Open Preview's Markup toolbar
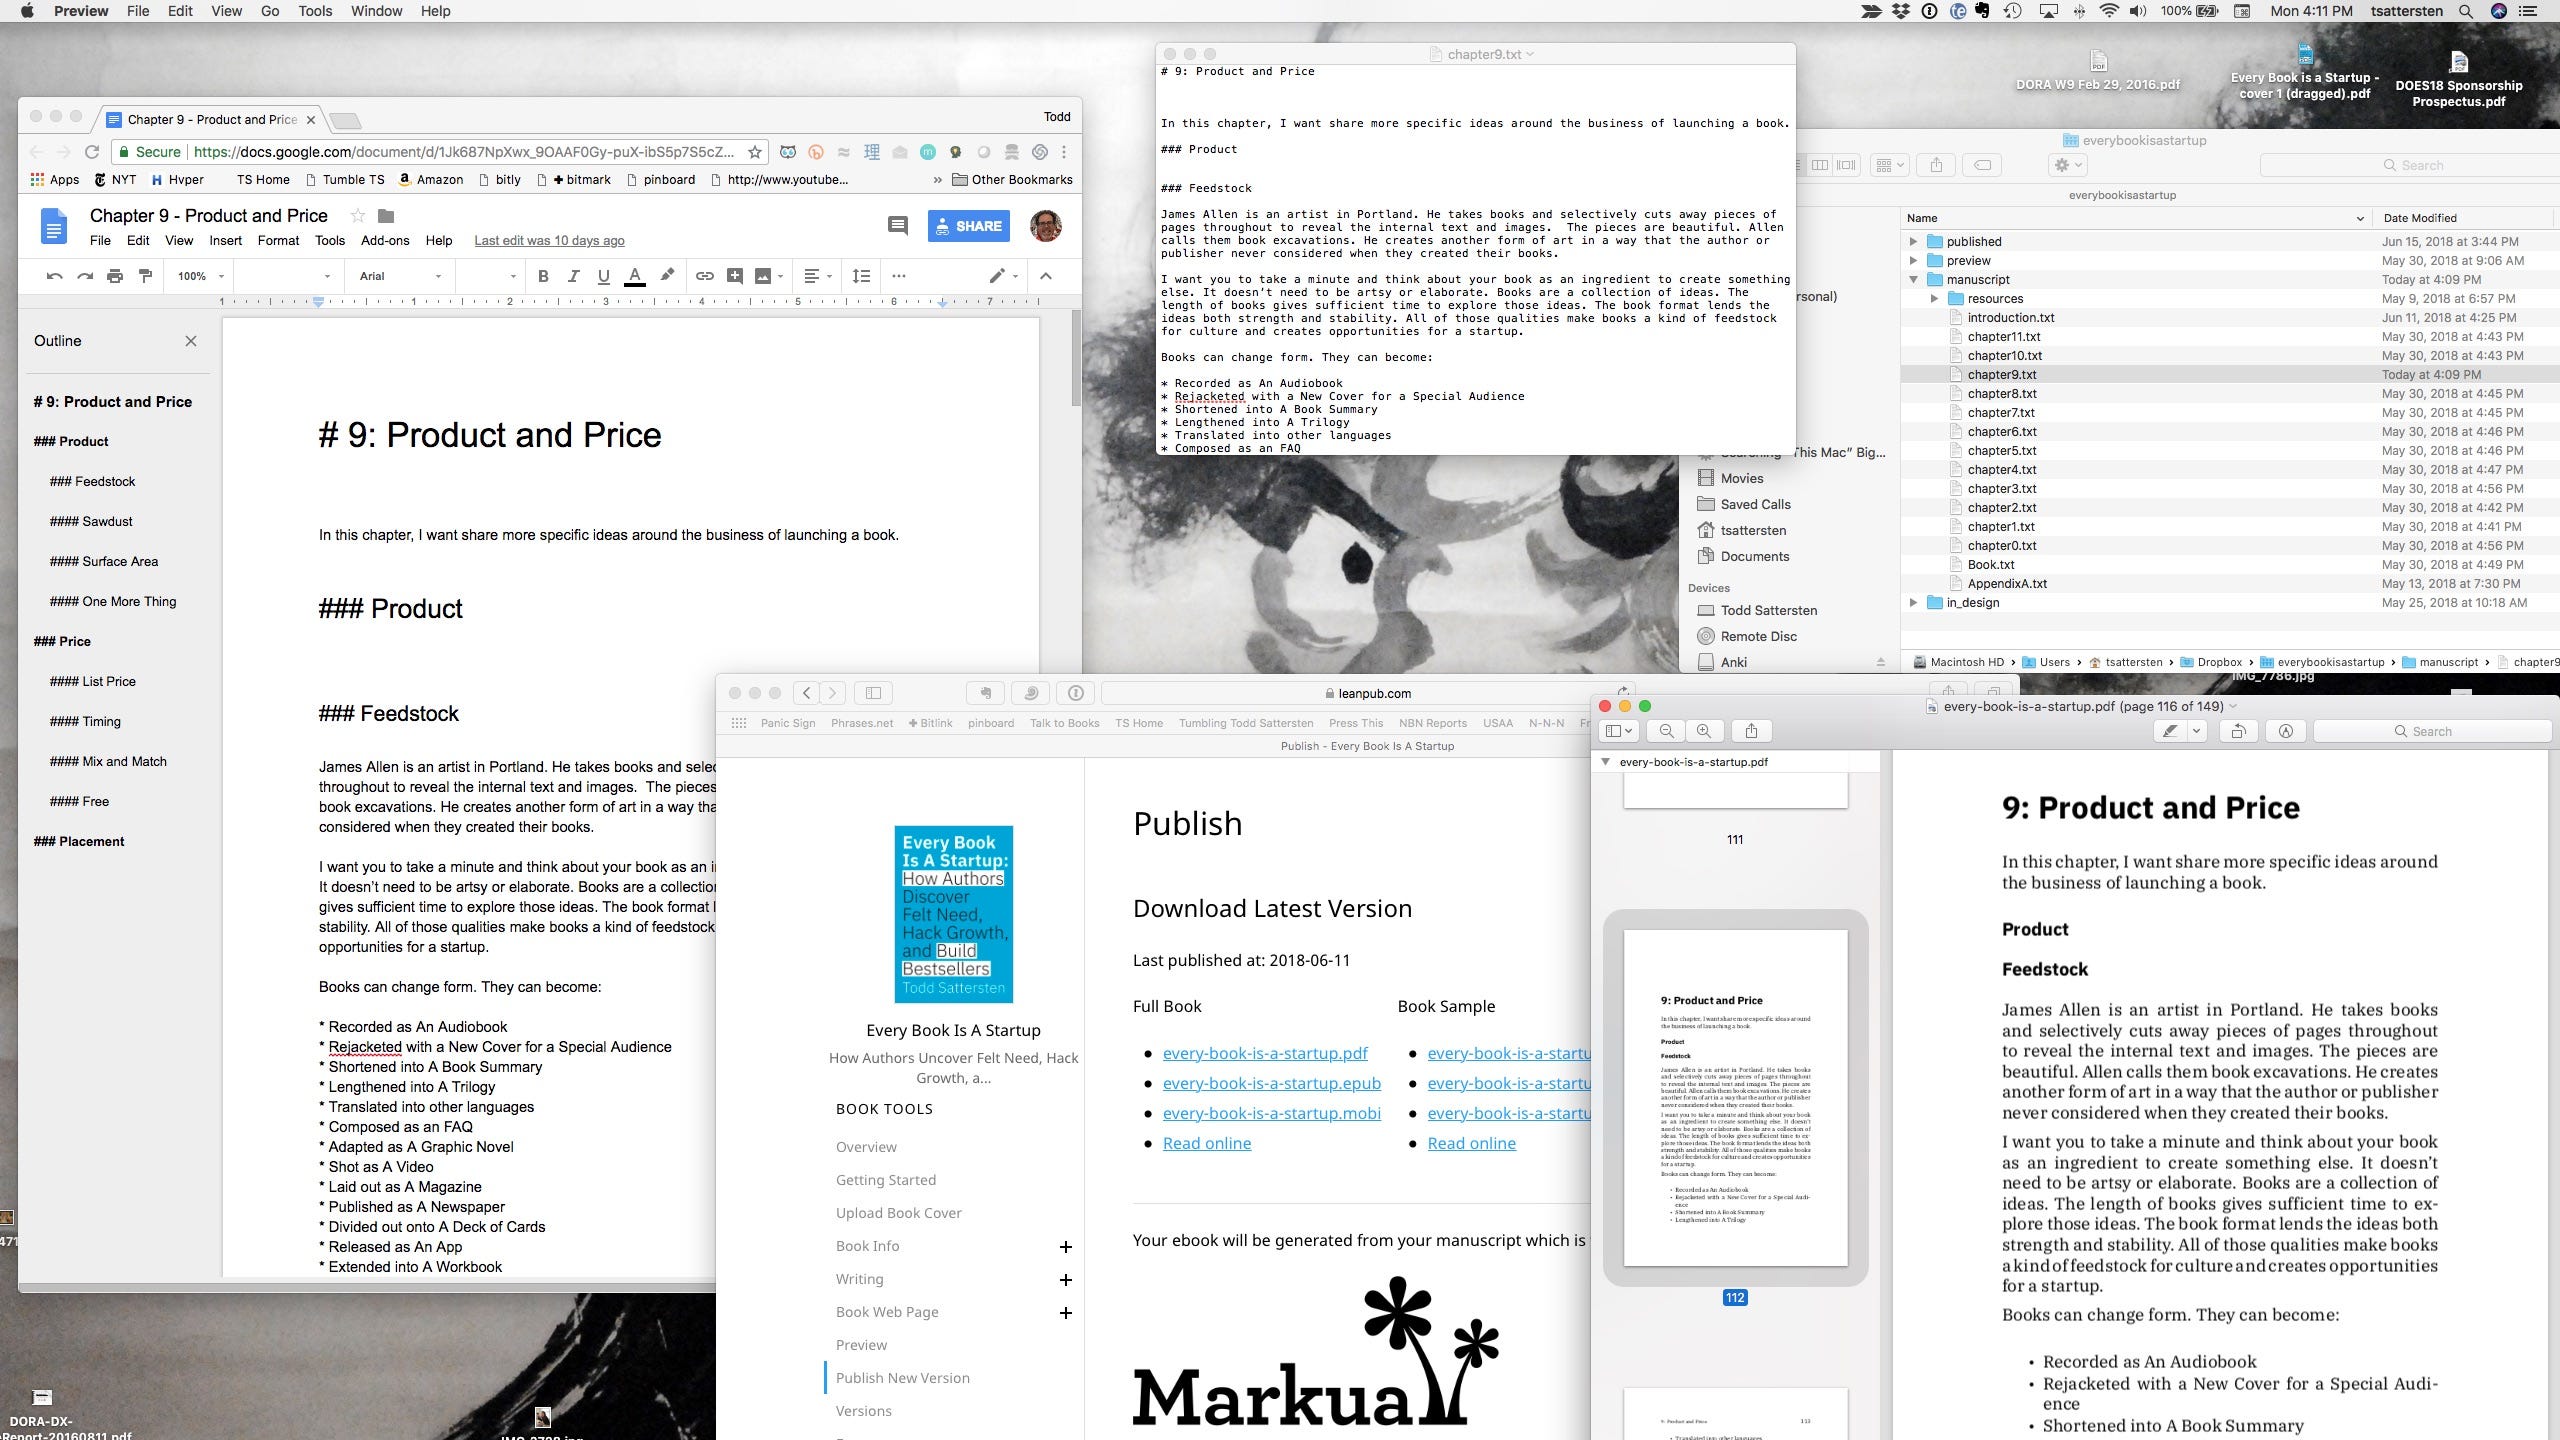 tap(2286, 731)
